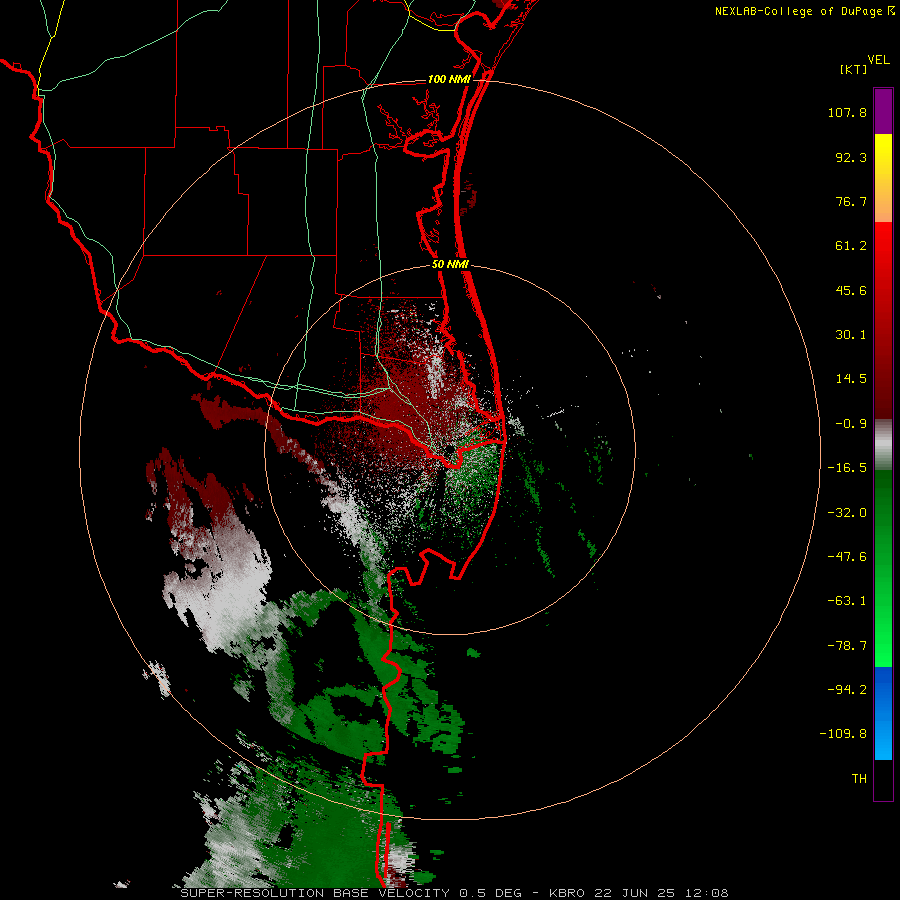Click the 45.6 velocity scale value

click(x=851, y=290)
